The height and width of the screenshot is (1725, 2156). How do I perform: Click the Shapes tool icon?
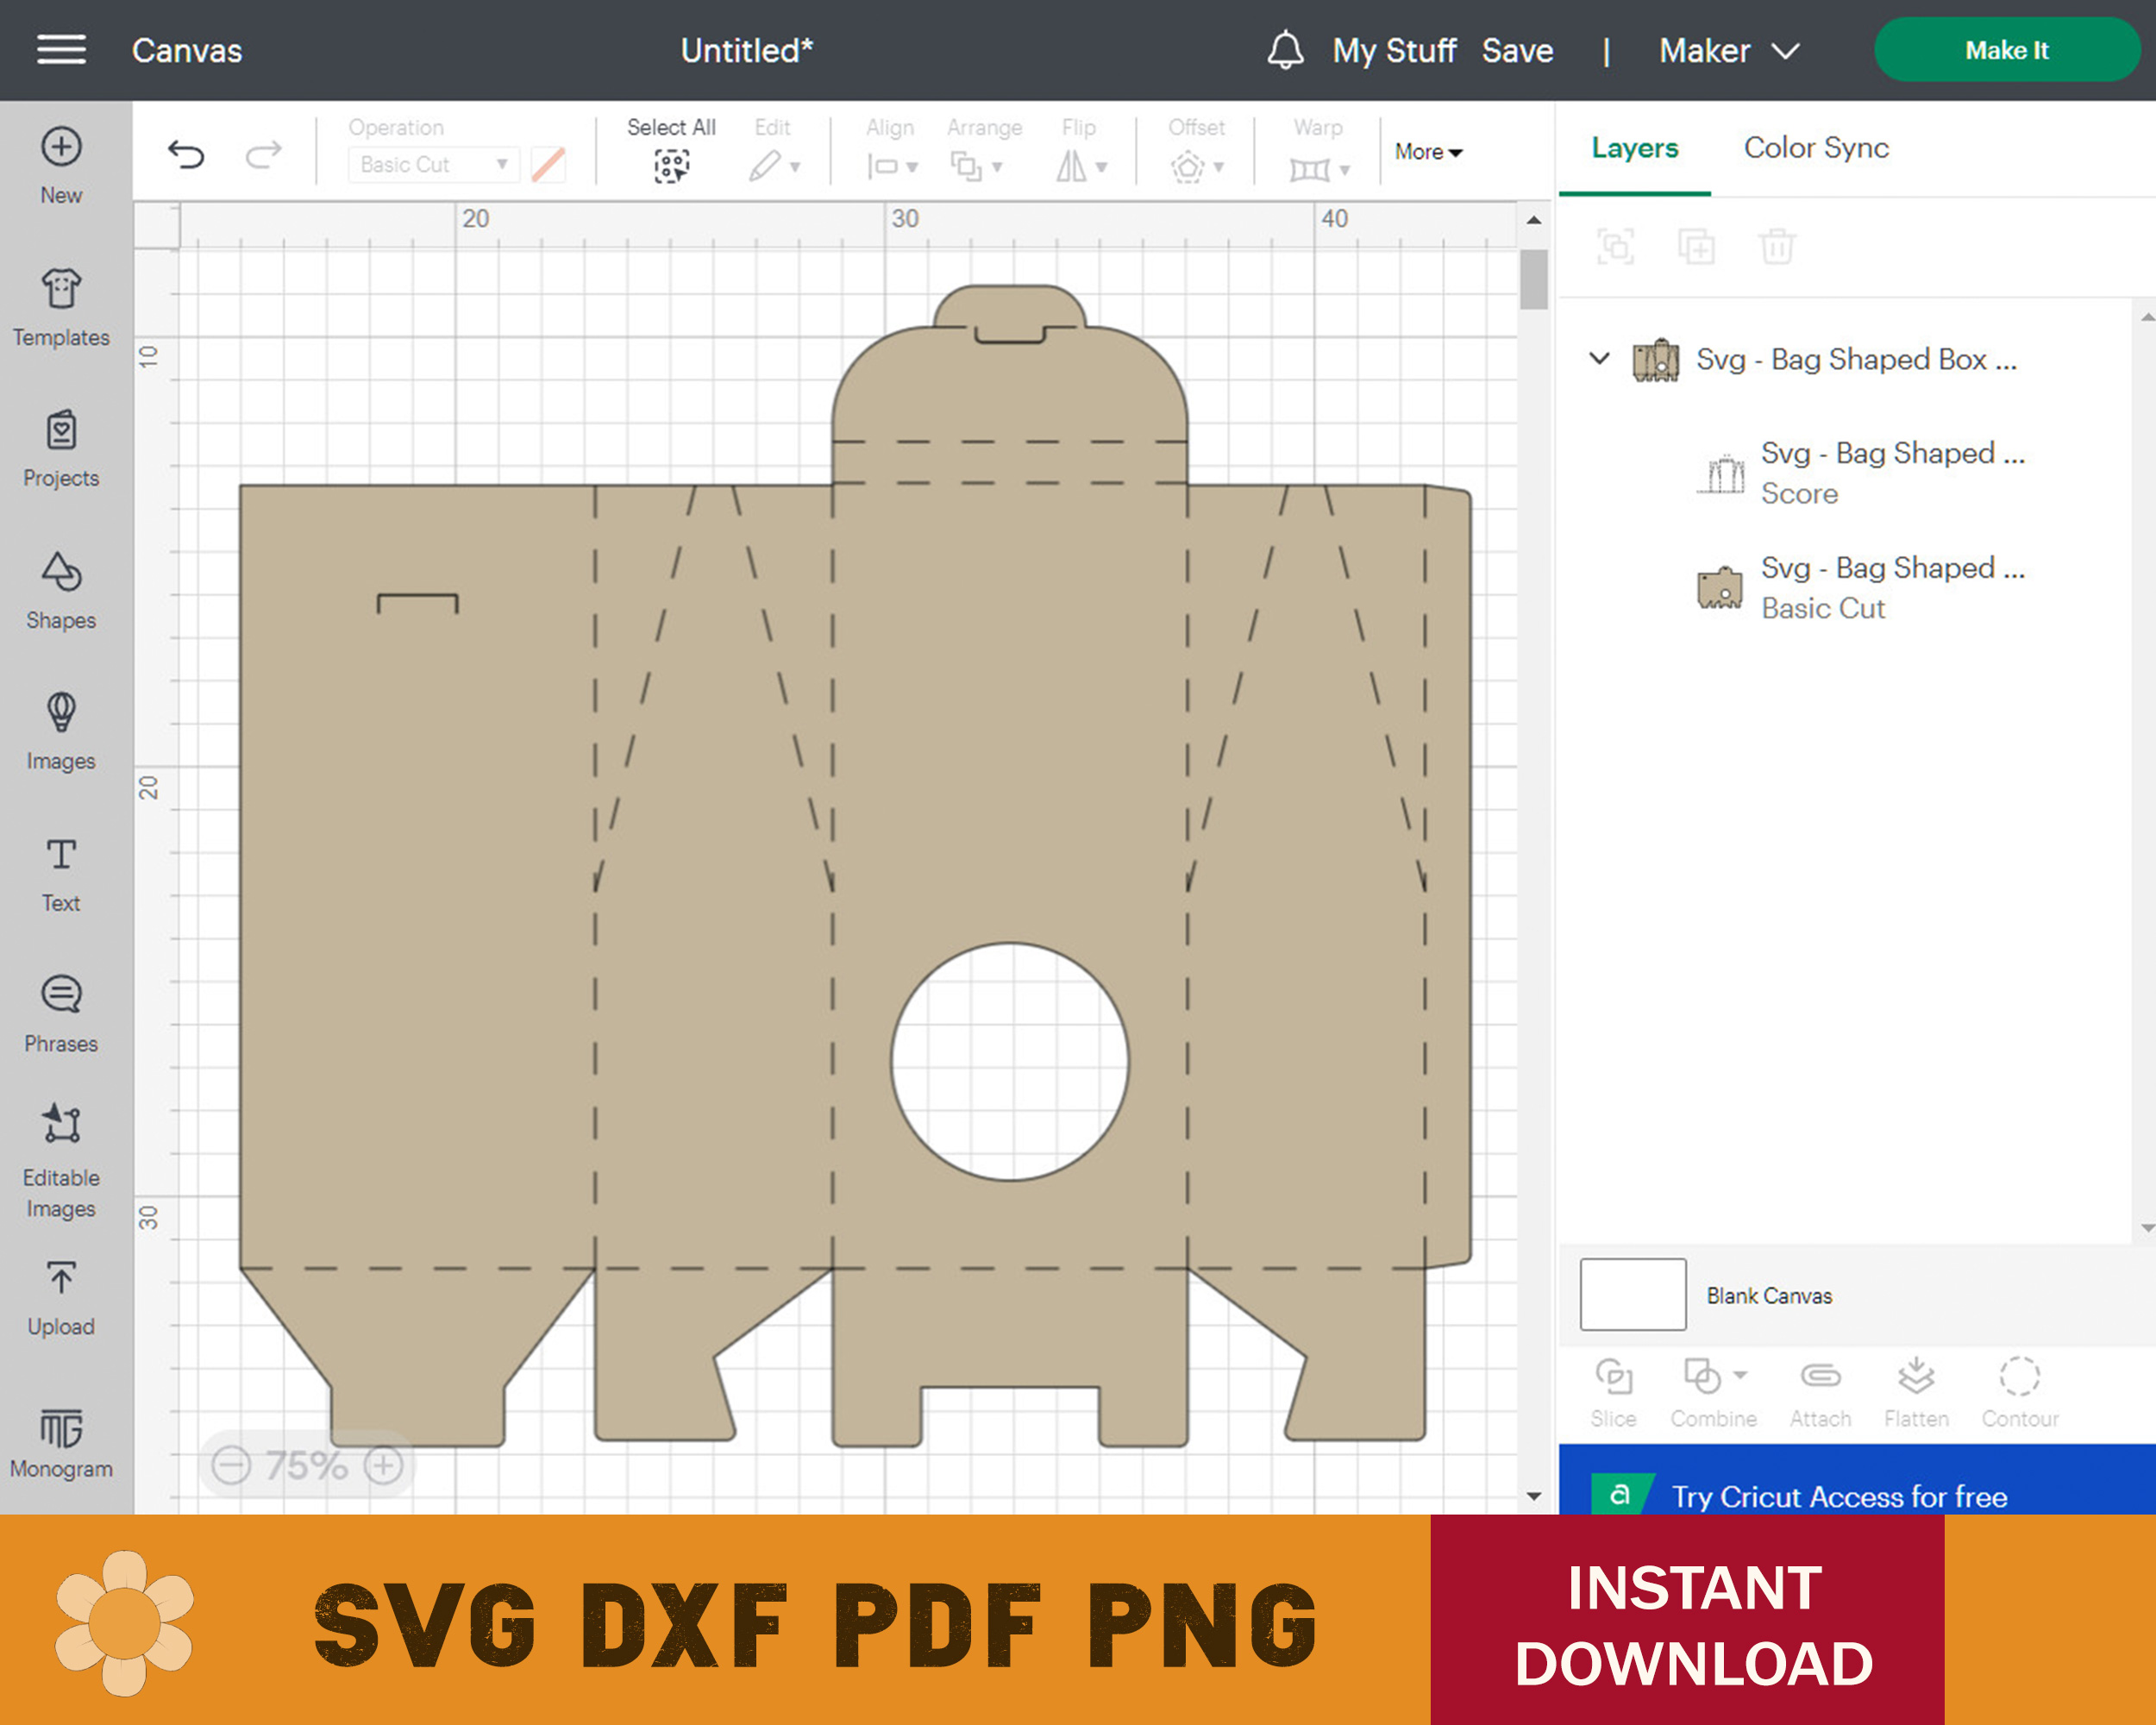(61, 573)
